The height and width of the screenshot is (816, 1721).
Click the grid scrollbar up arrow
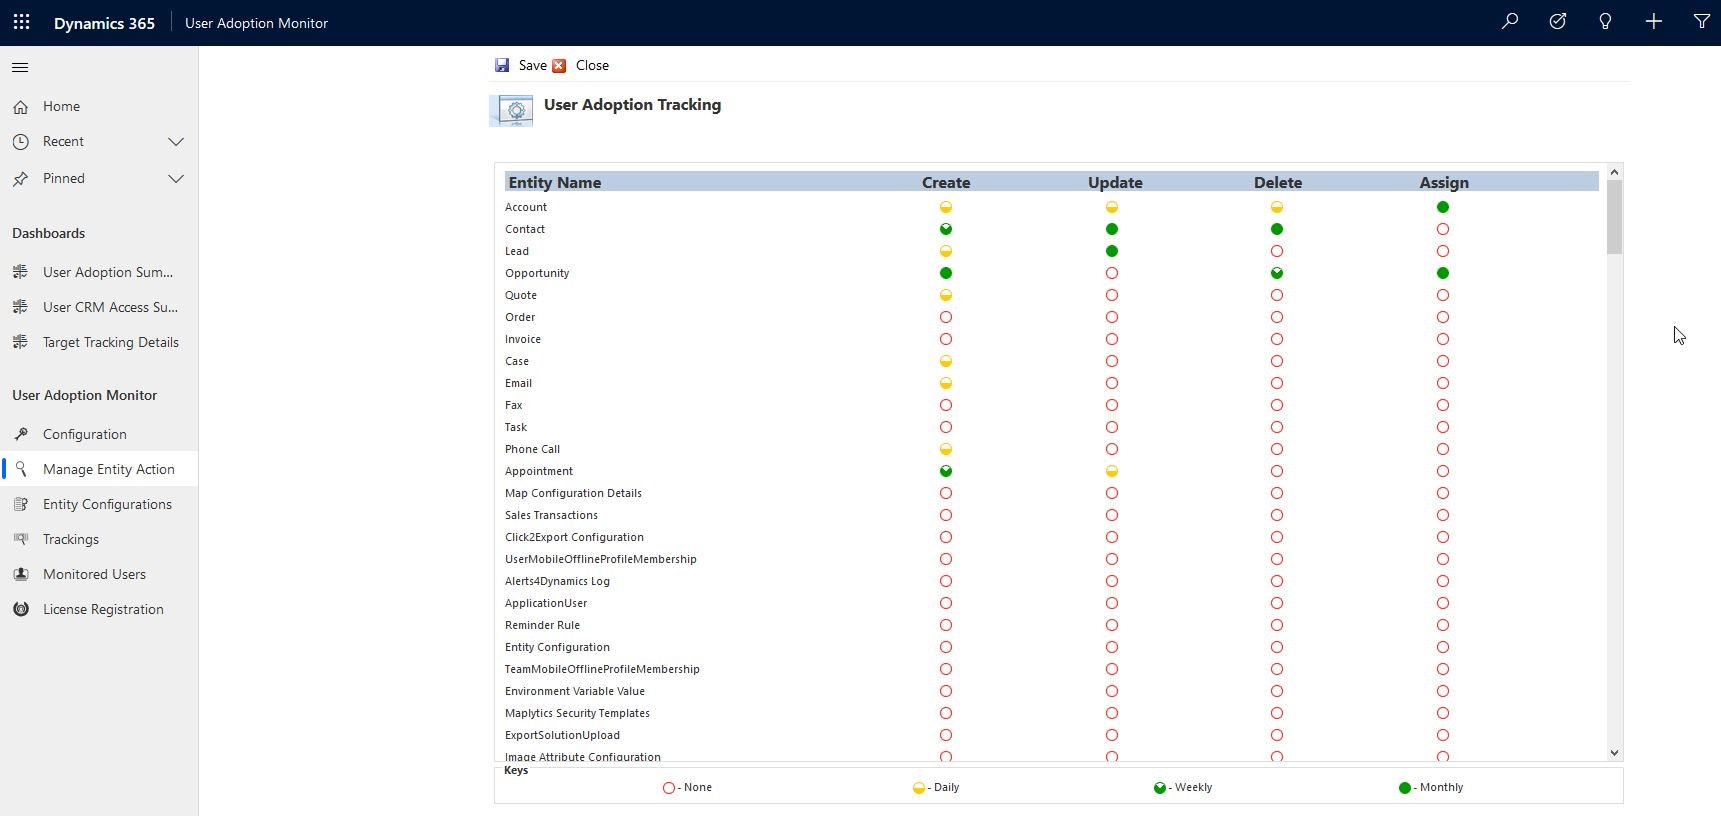point(1614,172)
